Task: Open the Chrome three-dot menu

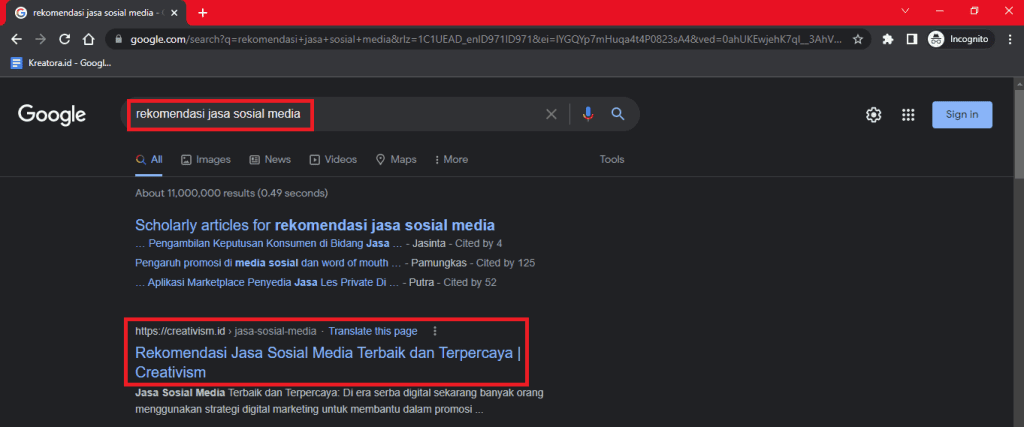Action: [x=1008, y=39]
